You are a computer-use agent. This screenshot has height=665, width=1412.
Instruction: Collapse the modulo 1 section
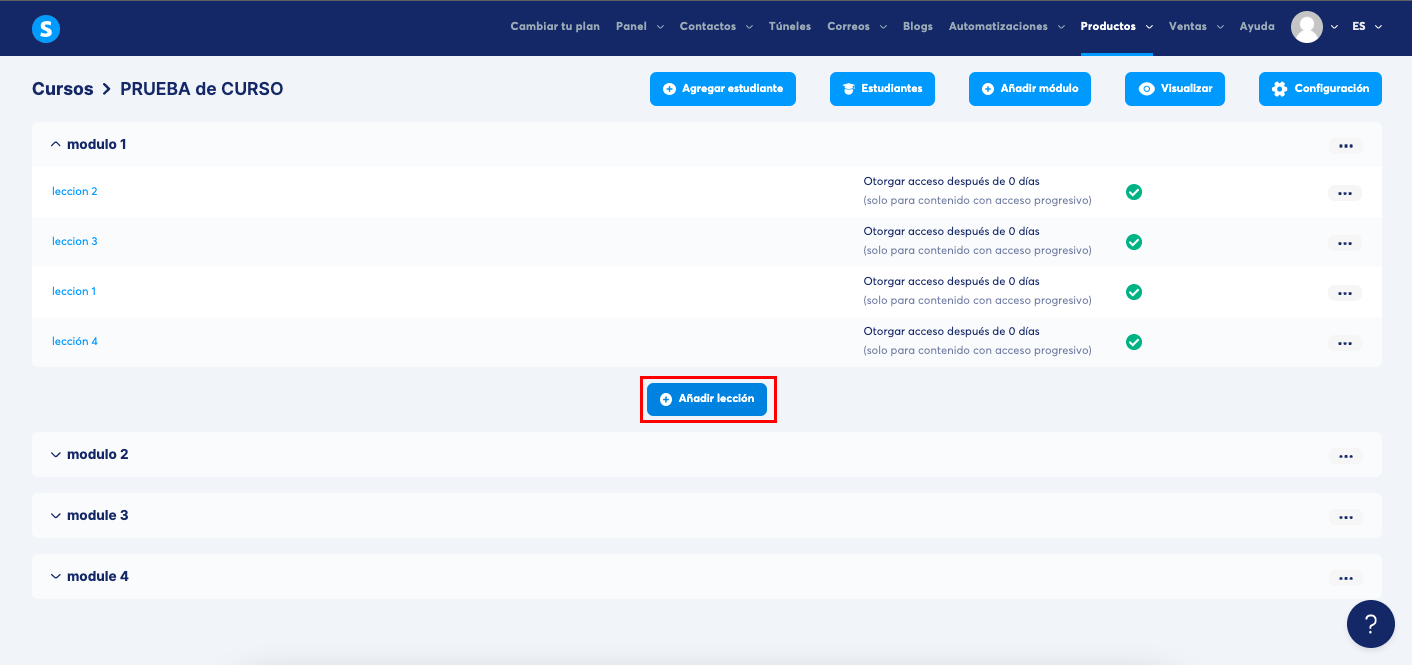[x=56, y=145]
